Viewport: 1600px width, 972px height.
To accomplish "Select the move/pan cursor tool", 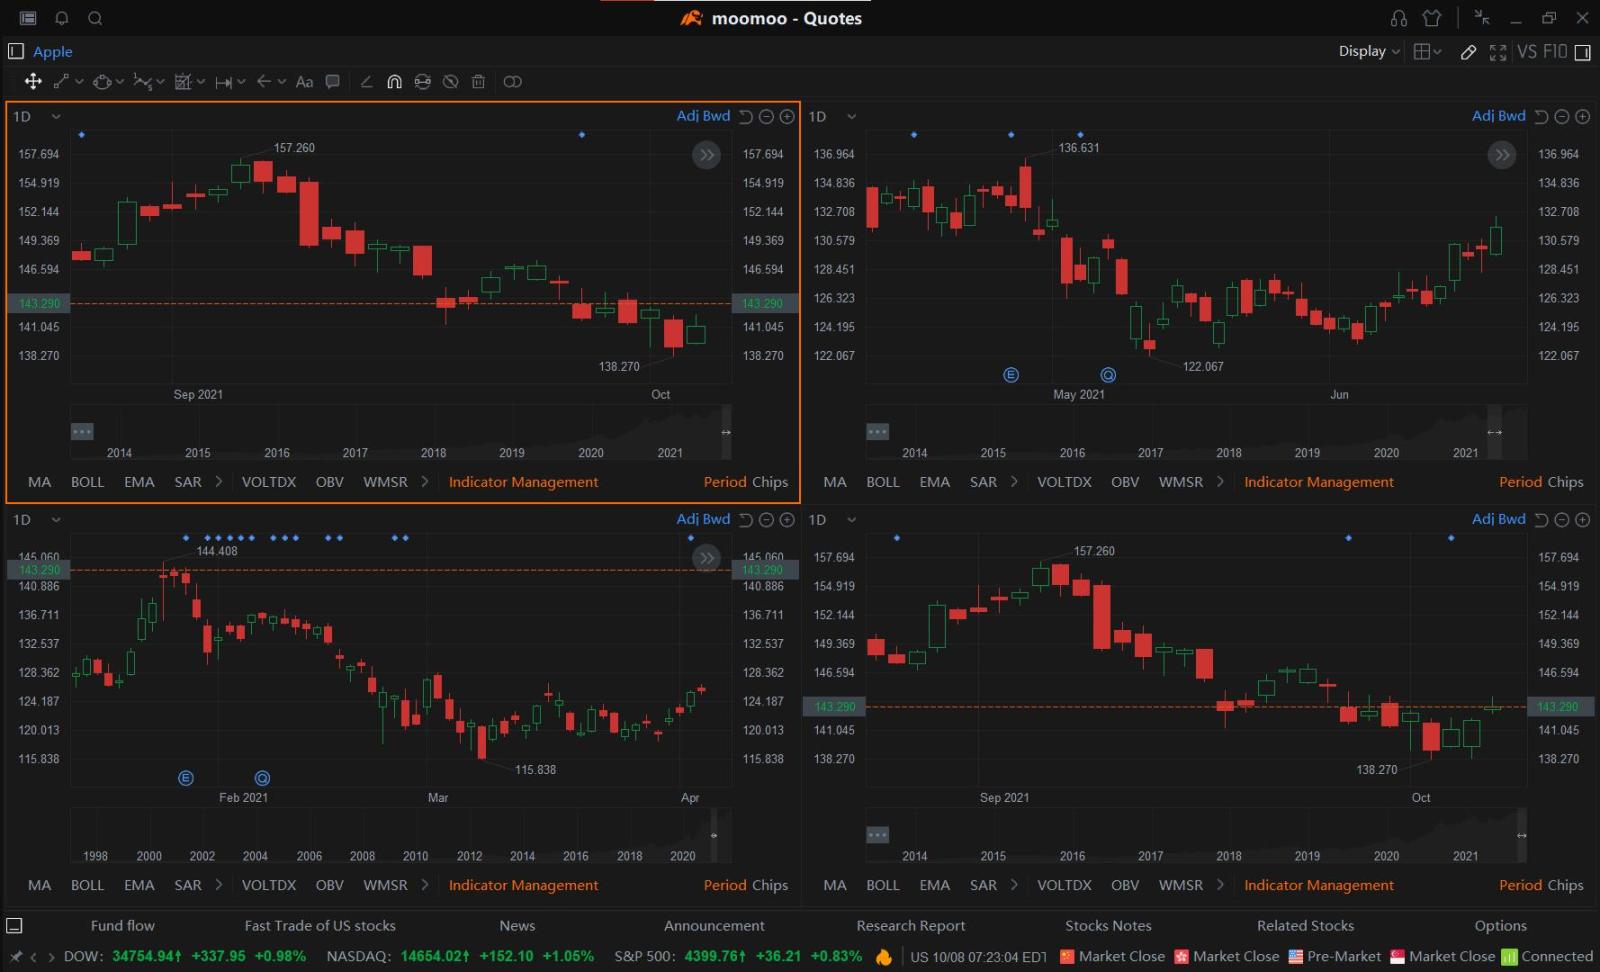I will (x=33, y=82).
